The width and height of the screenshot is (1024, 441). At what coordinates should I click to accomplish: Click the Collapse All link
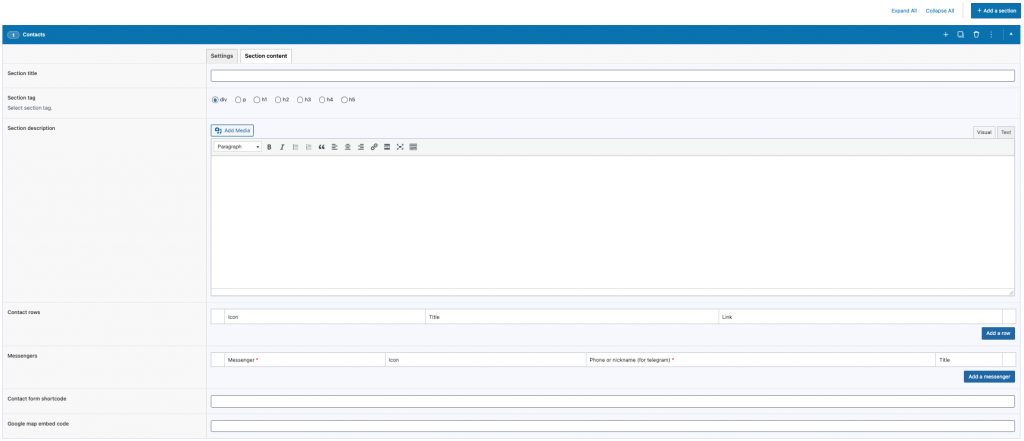pos(940,11)
